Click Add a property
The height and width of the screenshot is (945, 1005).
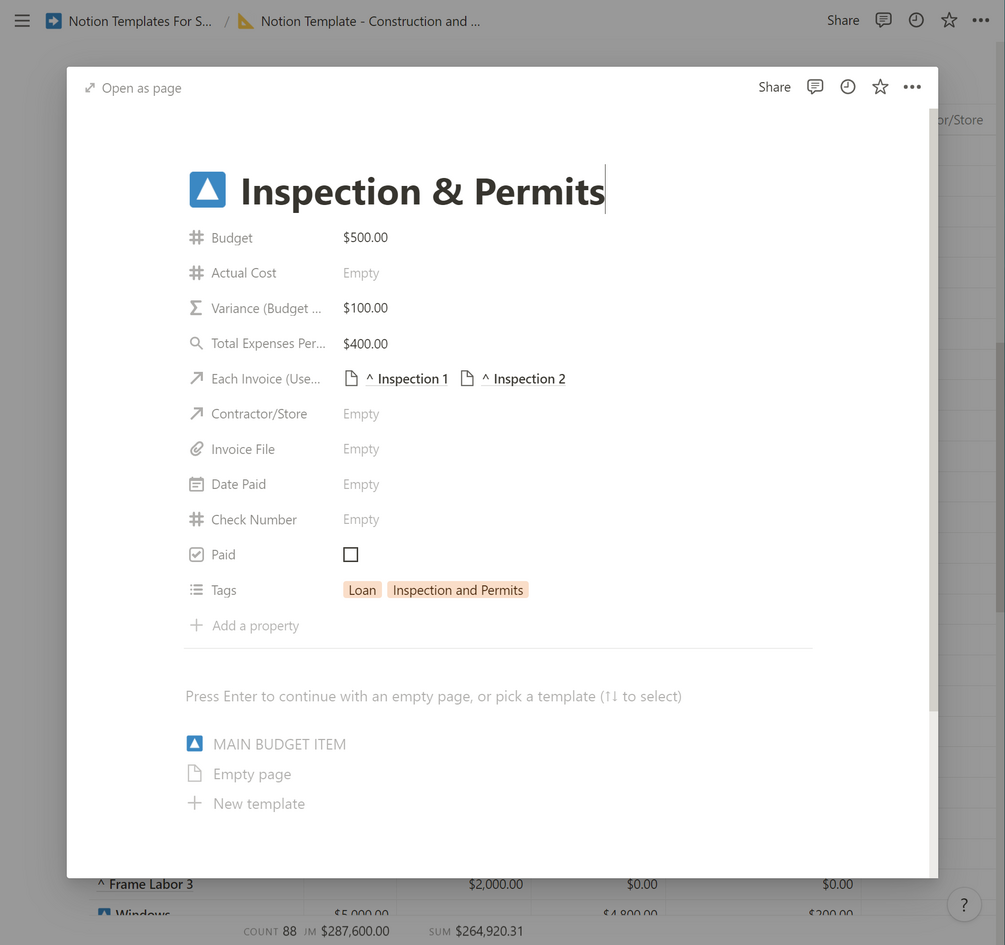click(x=255, y=626)
